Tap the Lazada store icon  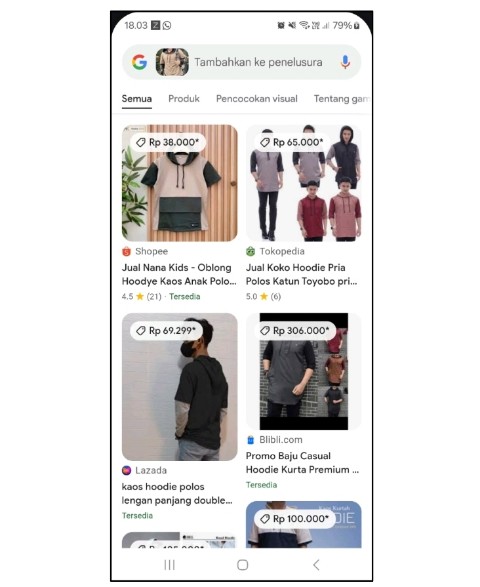[127, 470]
